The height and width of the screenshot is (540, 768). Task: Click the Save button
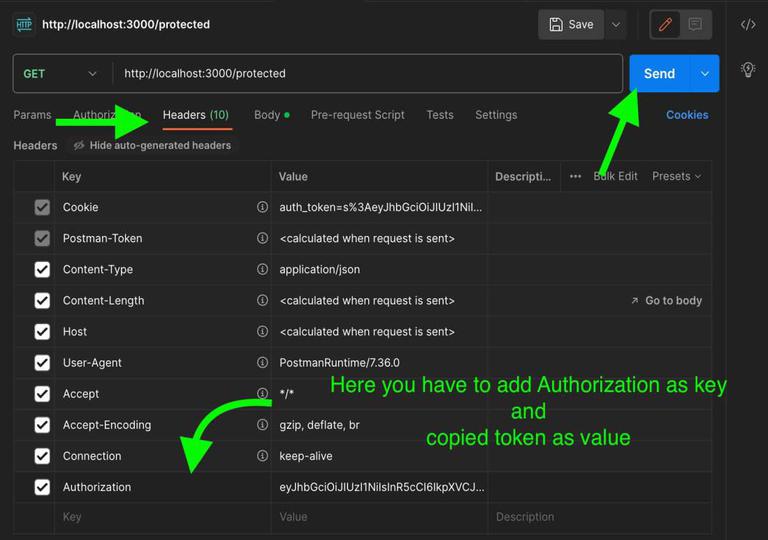[x=571, y=25]
